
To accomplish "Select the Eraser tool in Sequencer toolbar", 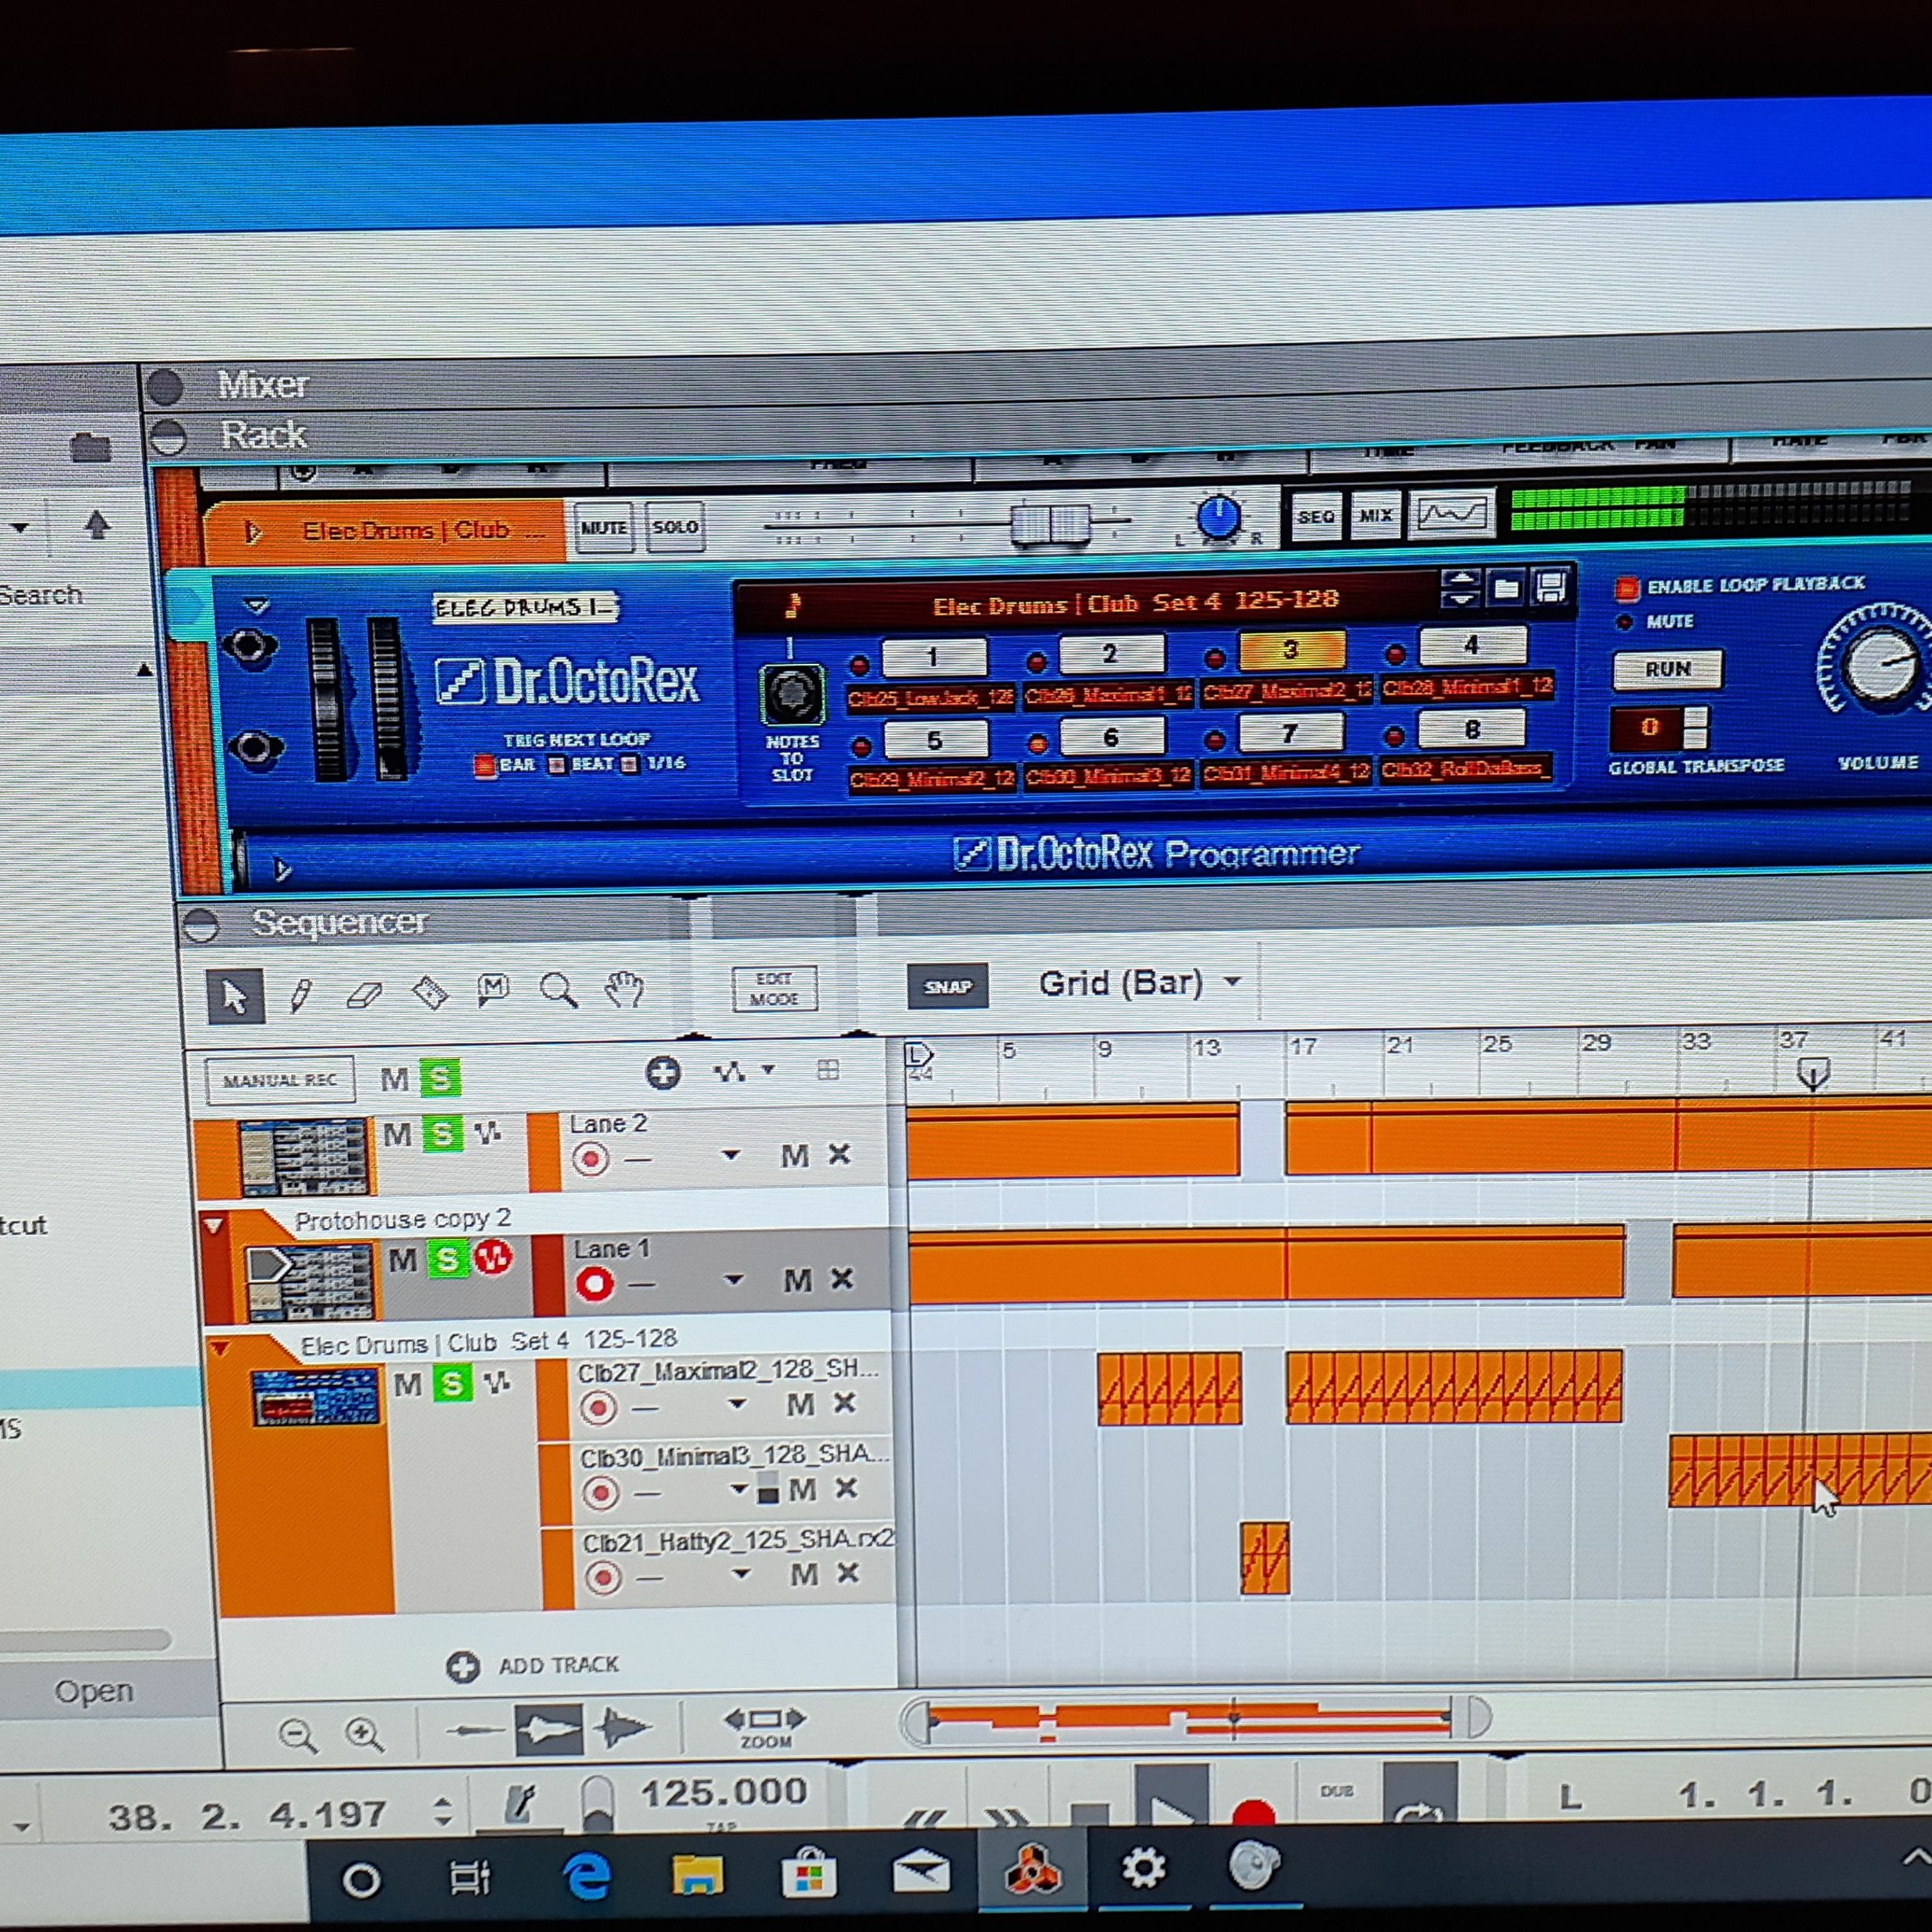I will (x=364, y=994).
